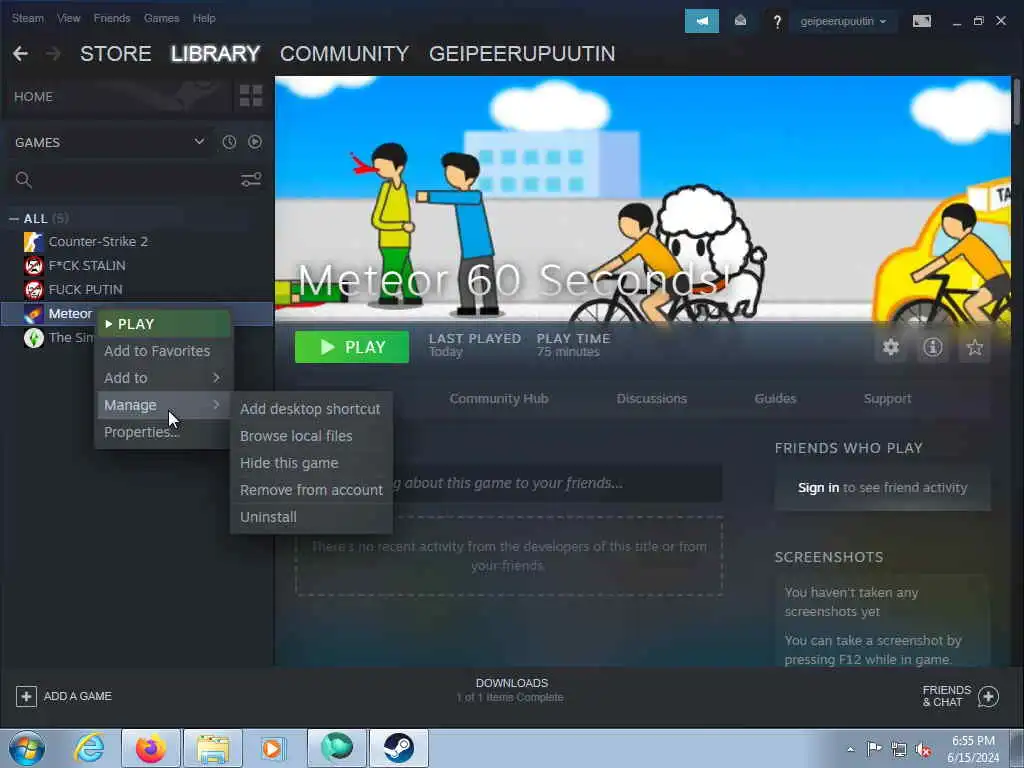Click the plus icon to add a game
Image resolution: width=1024 pixels, height=768 pixels.
click(x=26, y=696)
